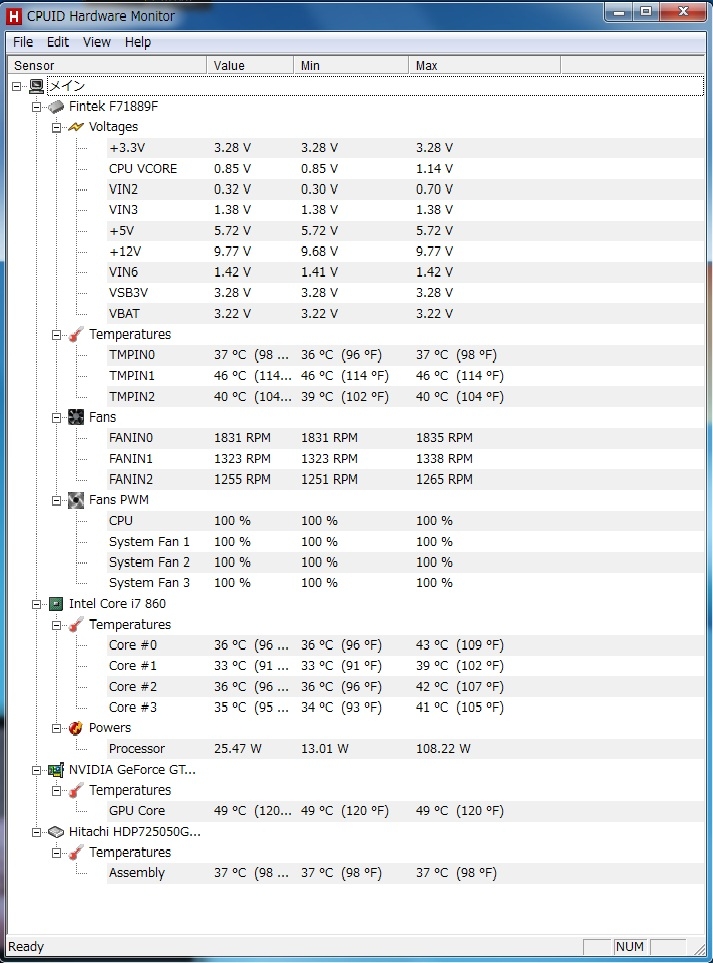Screen dimensions: 713x963
Task: Collapse the Voltages section
Action: click(x=57, y=127)
